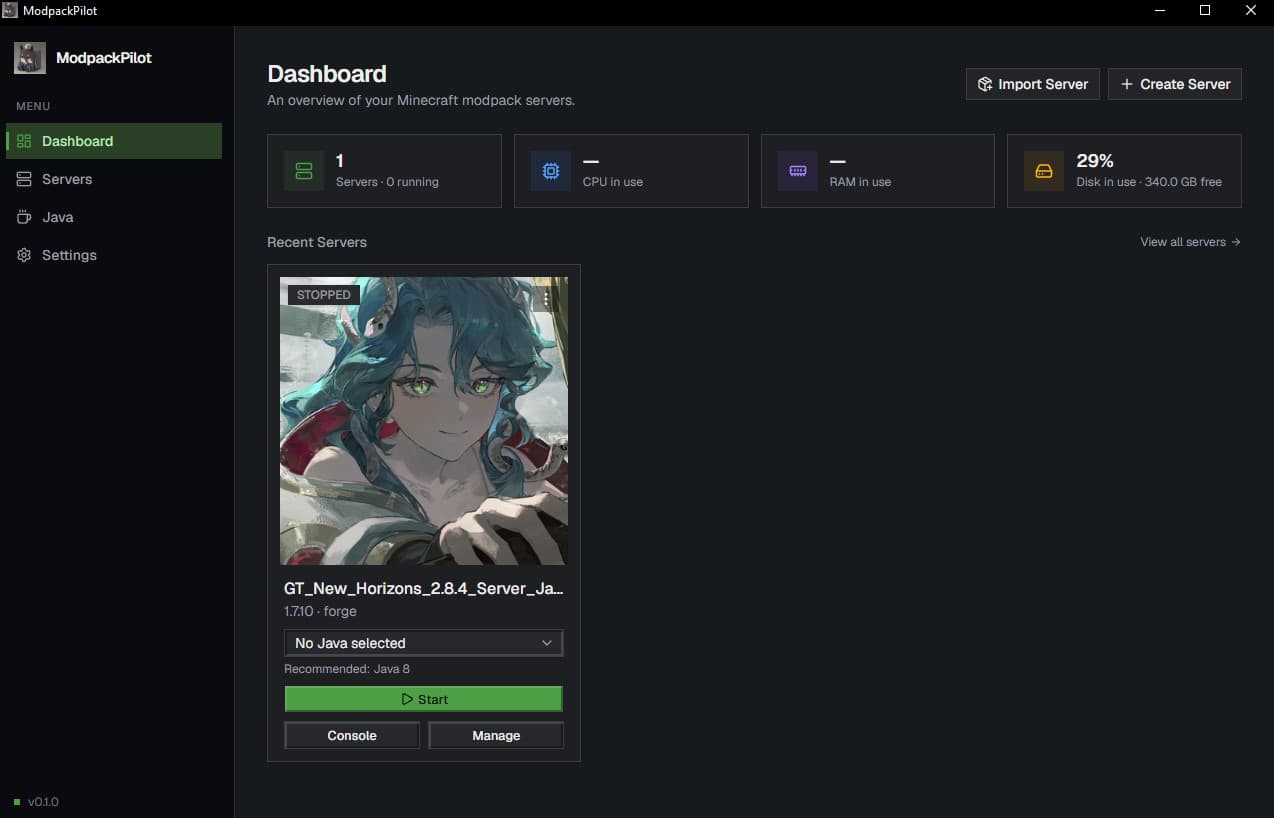Screen dimensions: 1274x818
Task: Minimize the ModpackPilot window
Action: coord(1160,10)
